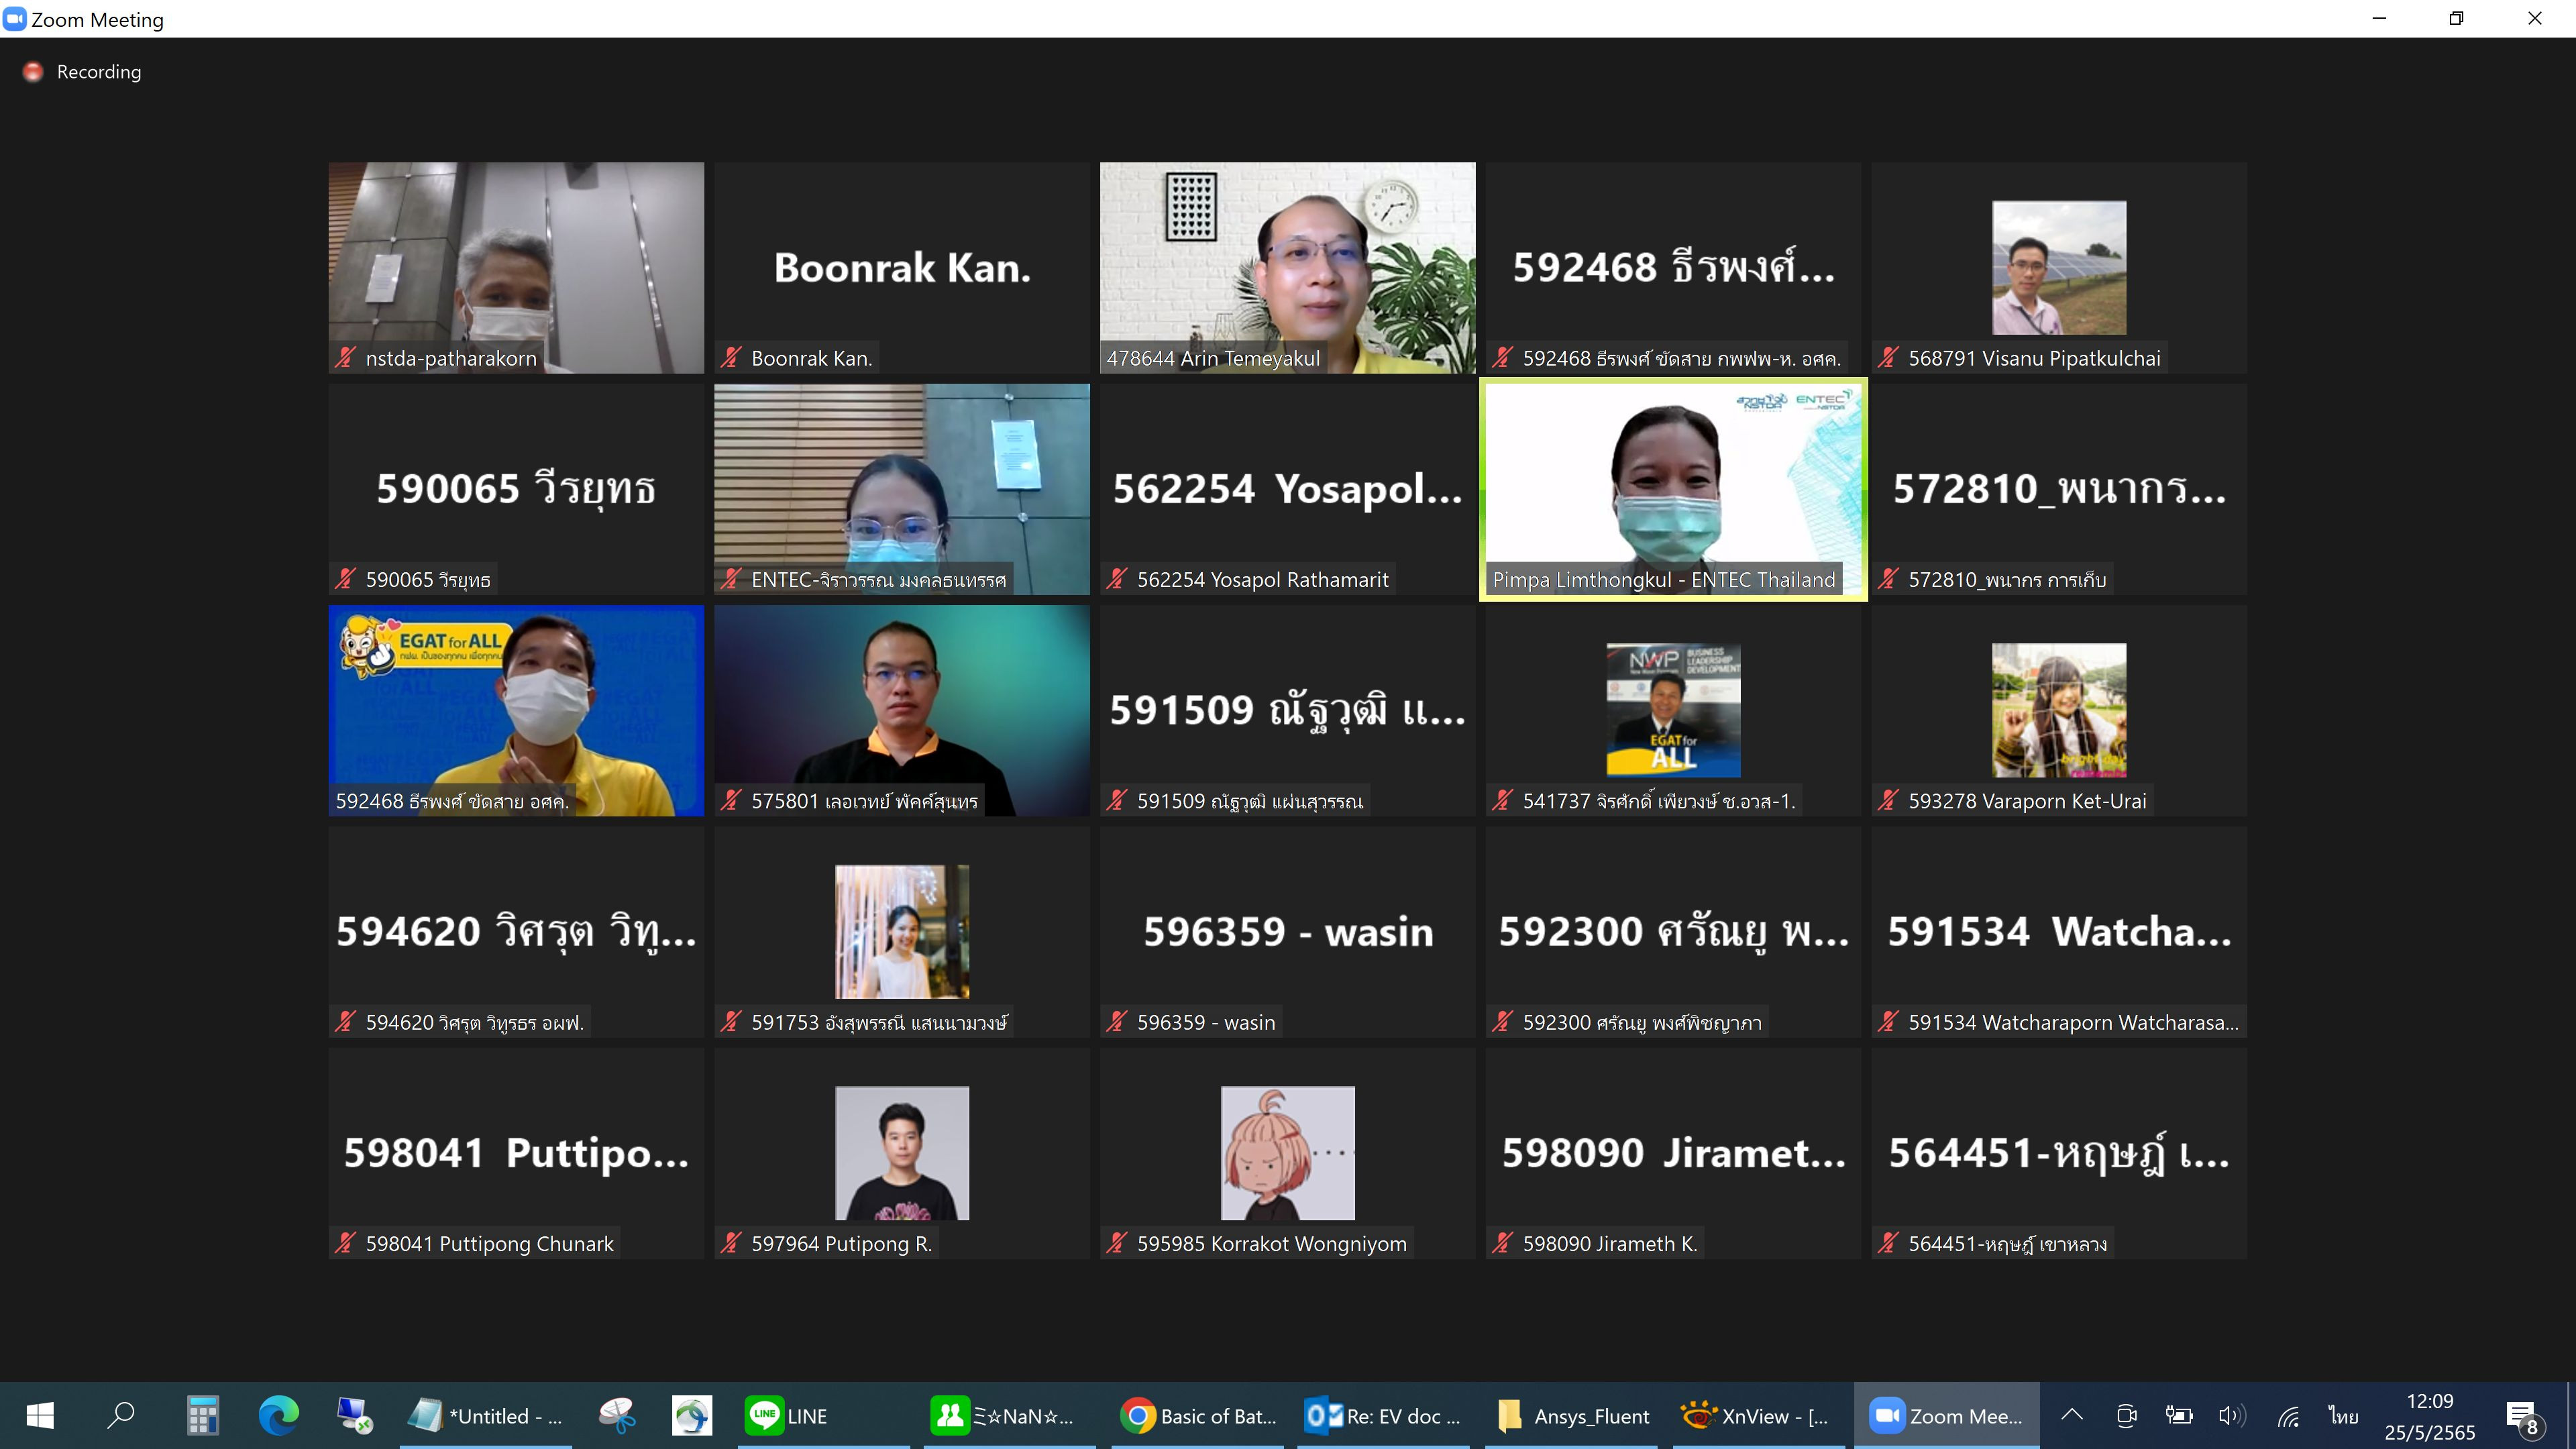Click muted mic icon beside nstda-patharakorn
This screenshot has width=2576, height=1449.
[x=345, y=357]
